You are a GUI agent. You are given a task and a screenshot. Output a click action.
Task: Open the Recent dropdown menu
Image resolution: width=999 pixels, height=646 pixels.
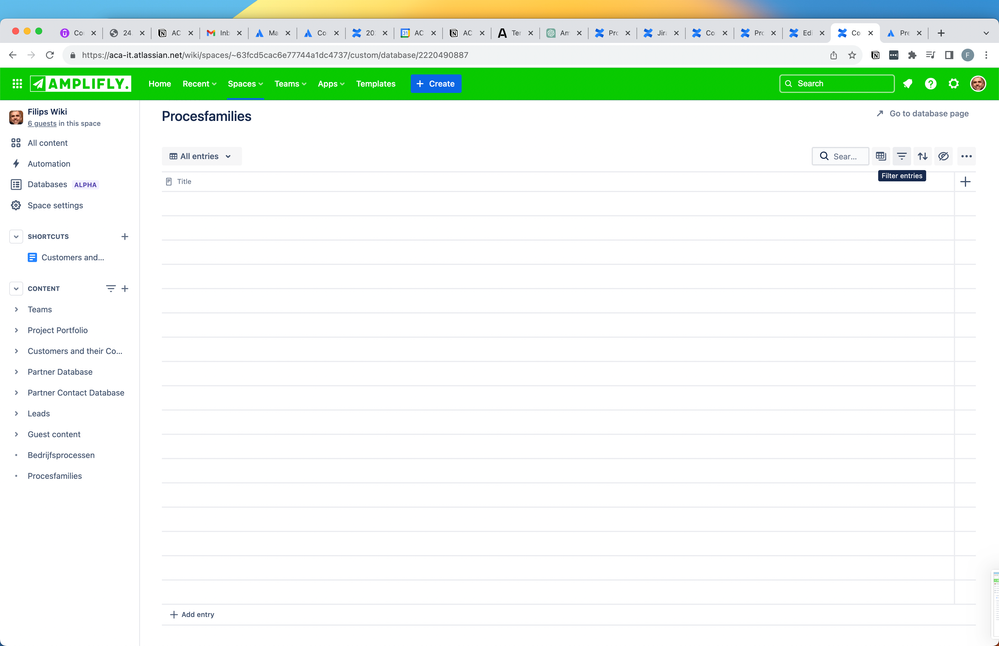pos(199,83)
